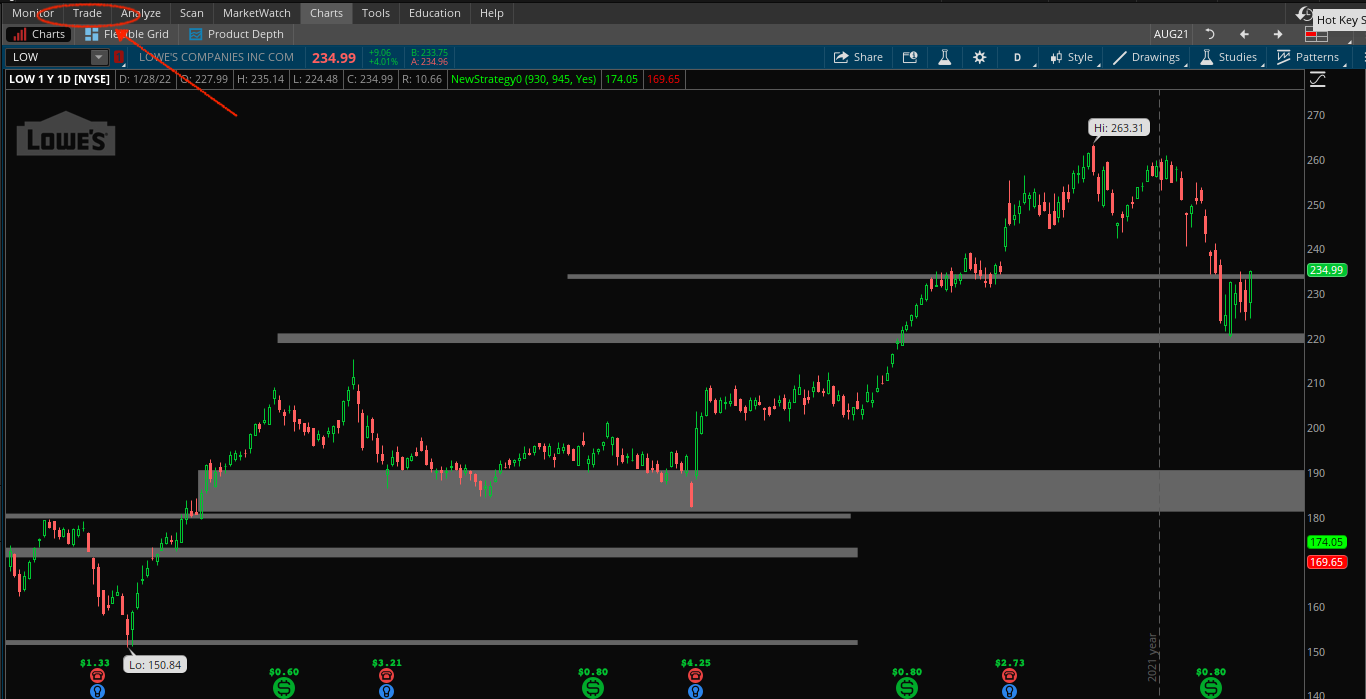Image resolution: width=1366 pixels, height=699 pixels.
Task: Open the Share chart icon
Action: pyautogui.click(x=857, y=57)
